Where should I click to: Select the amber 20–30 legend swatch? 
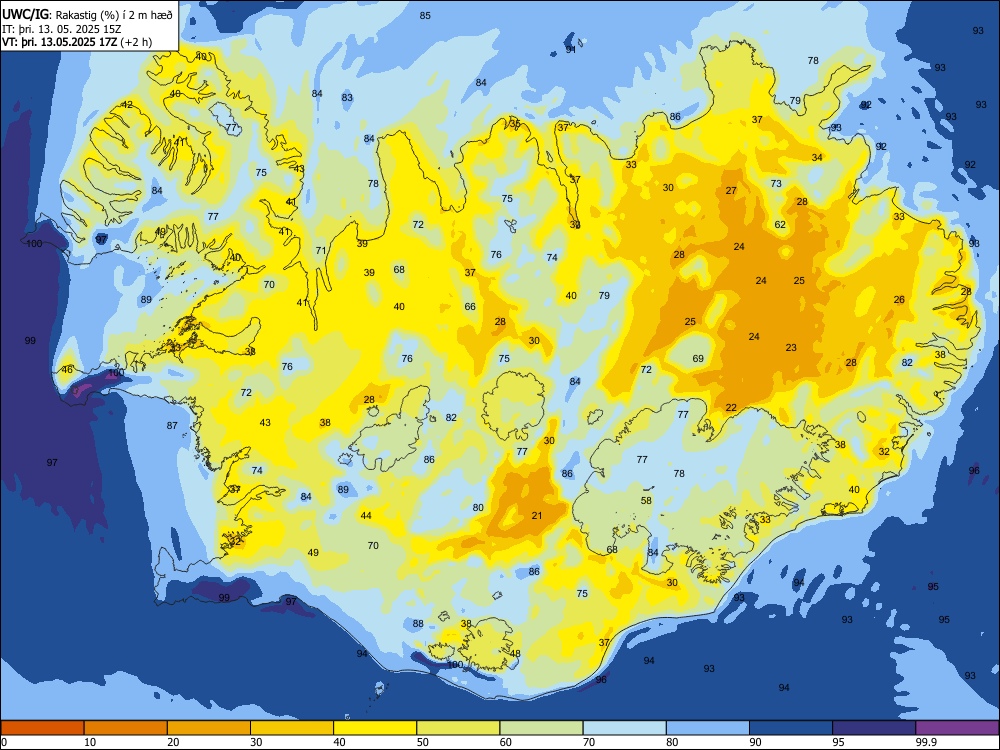tap(209, 728)
